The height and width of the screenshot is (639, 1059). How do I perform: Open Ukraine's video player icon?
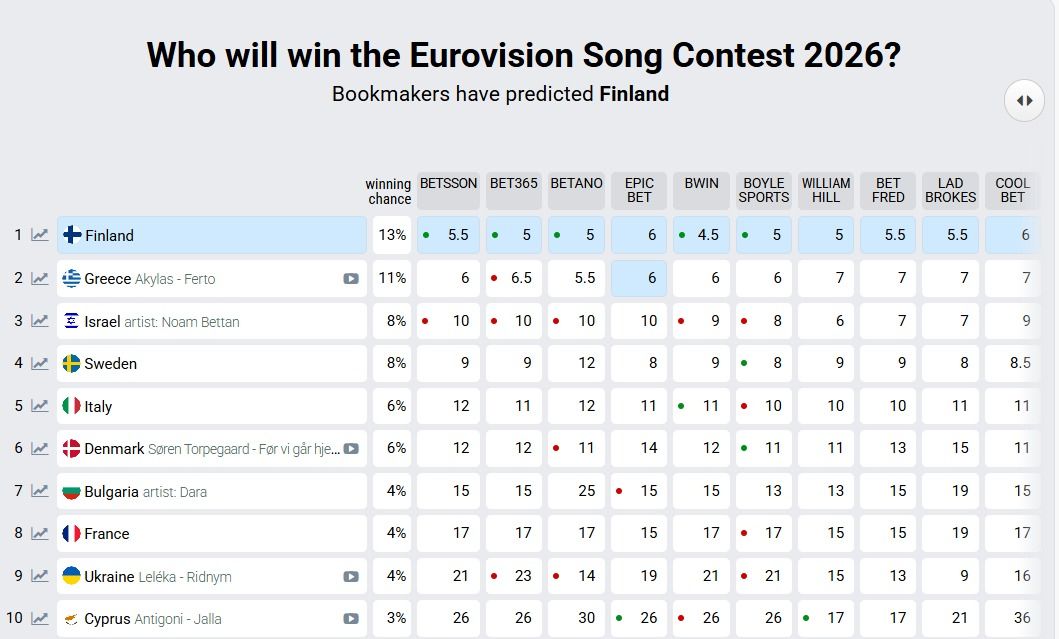(x=351, y=577)
